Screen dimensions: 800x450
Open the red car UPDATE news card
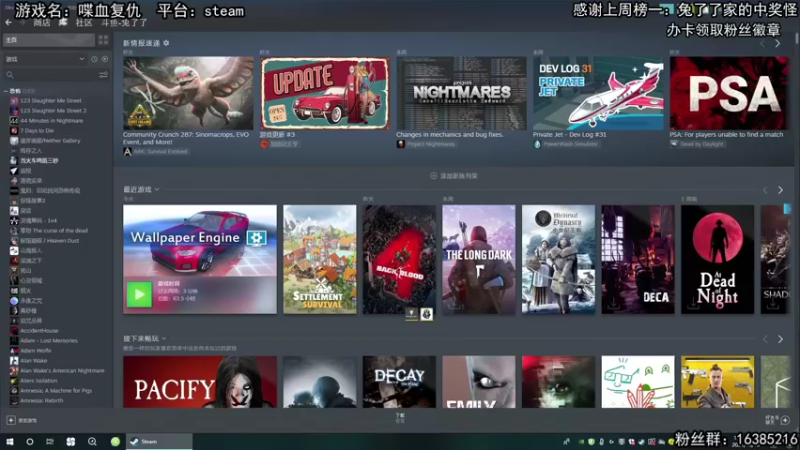[x=325, y=93]
